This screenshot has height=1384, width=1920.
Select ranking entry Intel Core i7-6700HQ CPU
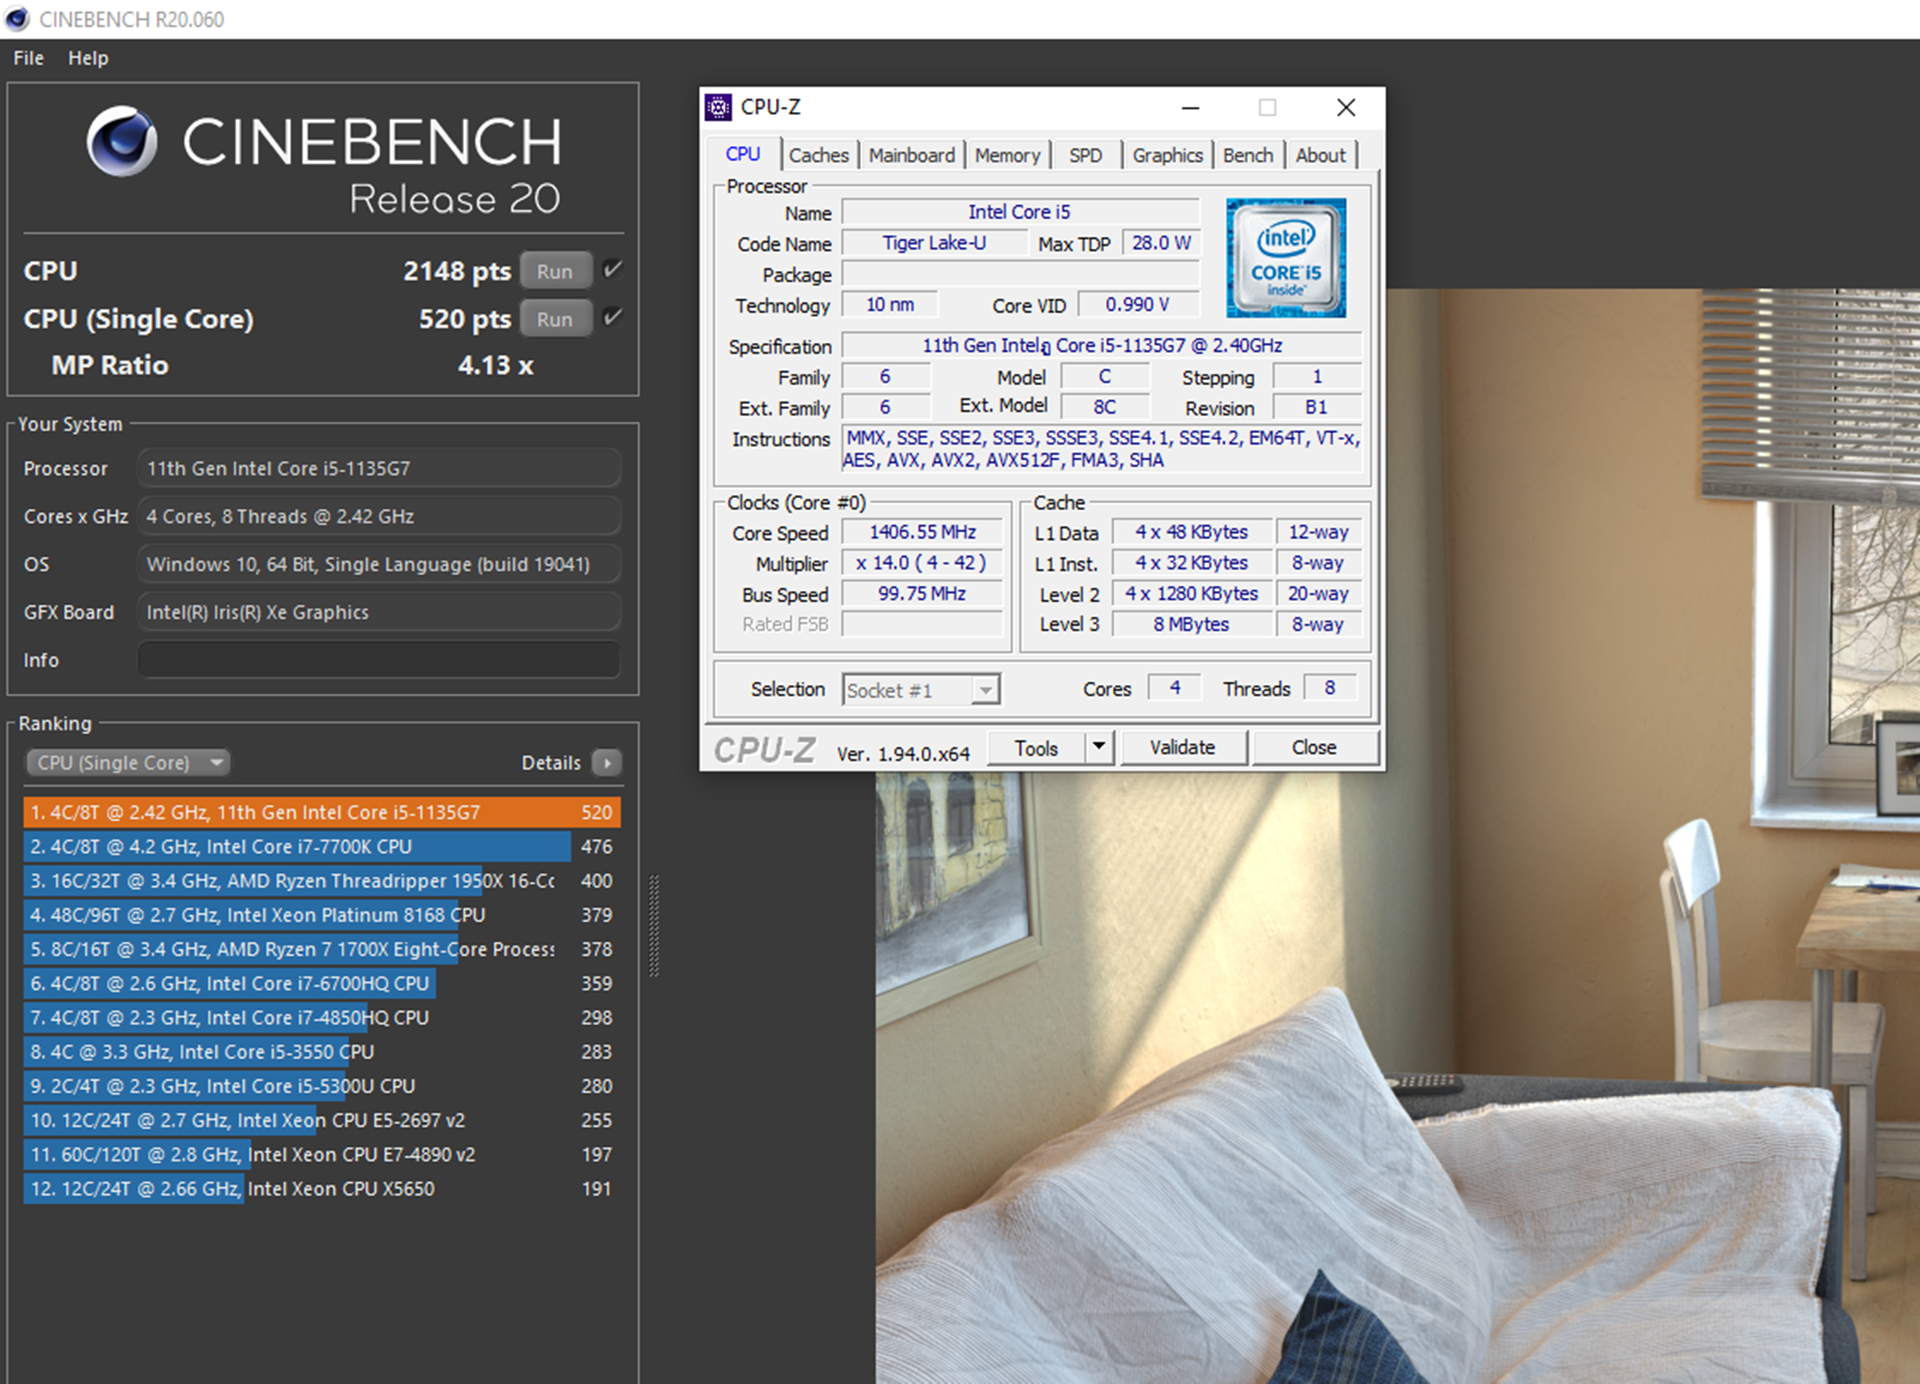(x=322, y=983)
